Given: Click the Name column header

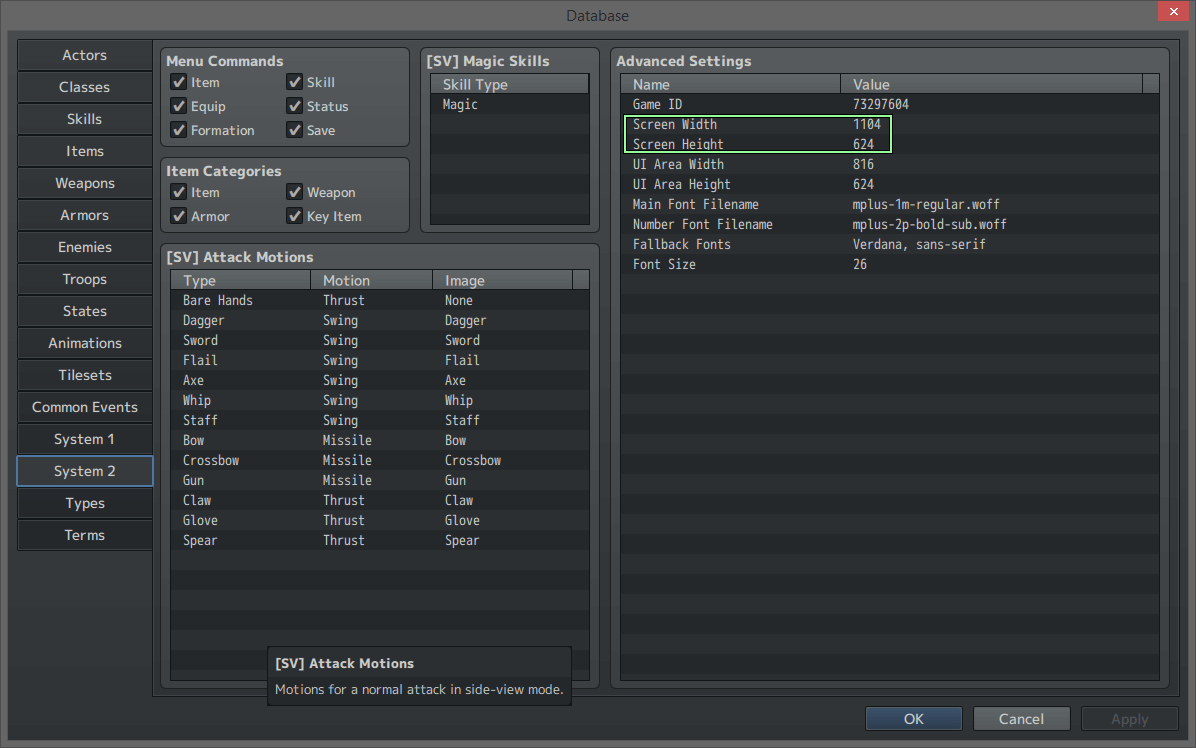Looking at the screenshot, I should pyautogui.click(x=731, y=84).
